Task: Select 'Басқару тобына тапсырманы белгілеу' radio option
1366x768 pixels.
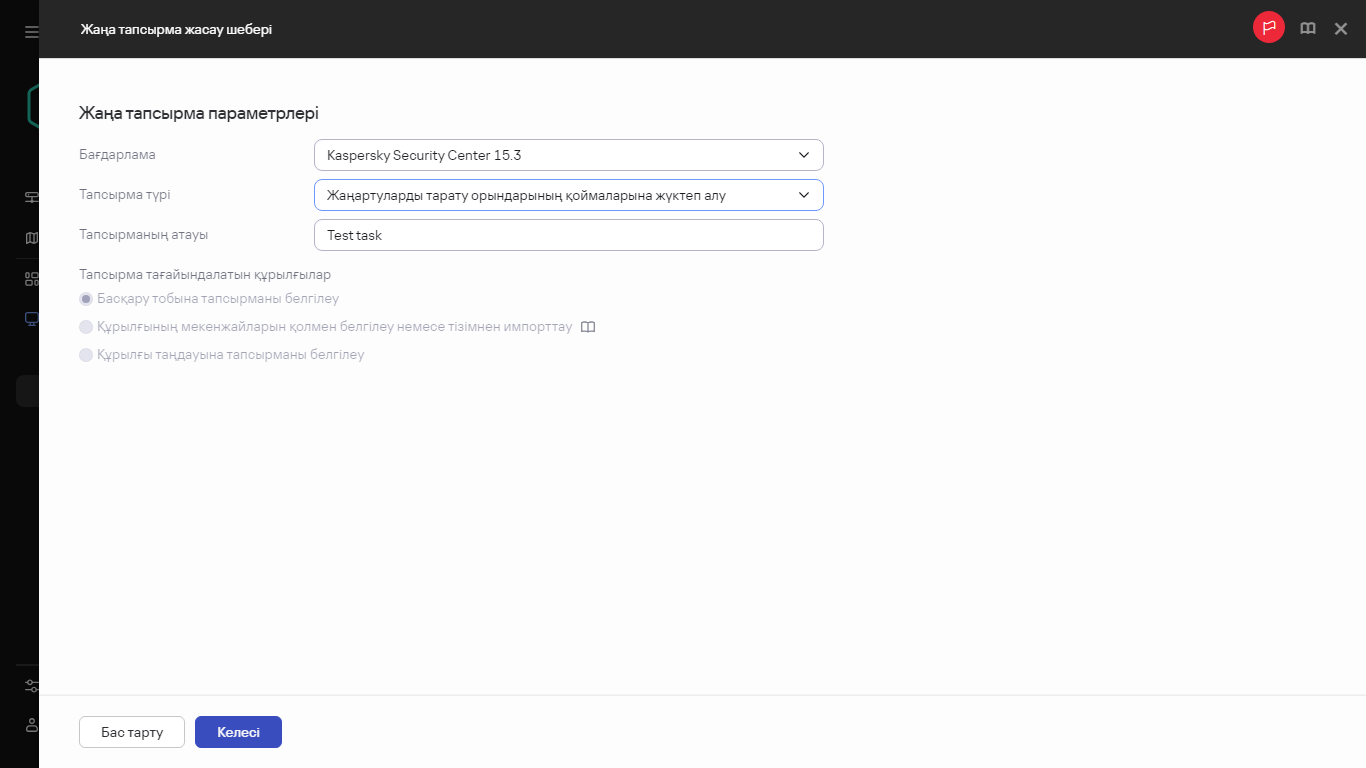Action: point(86,299)
